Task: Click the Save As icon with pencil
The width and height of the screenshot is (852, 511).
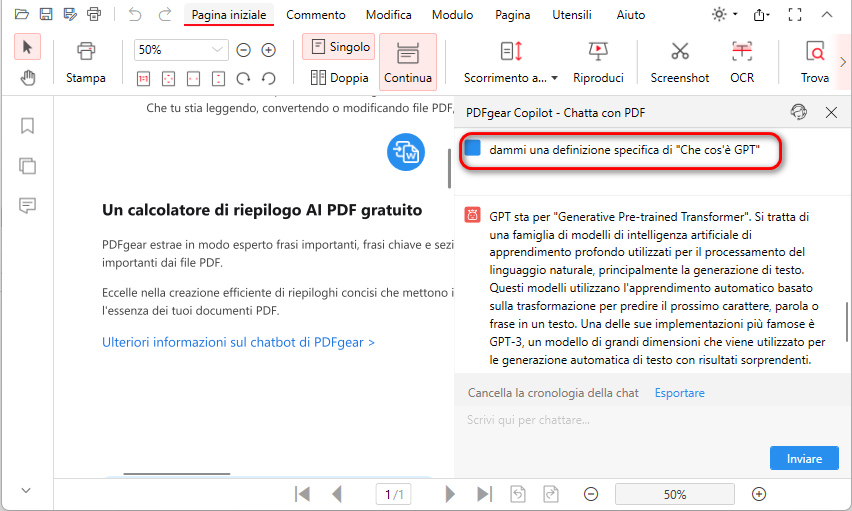Action: tap(70, 14)
